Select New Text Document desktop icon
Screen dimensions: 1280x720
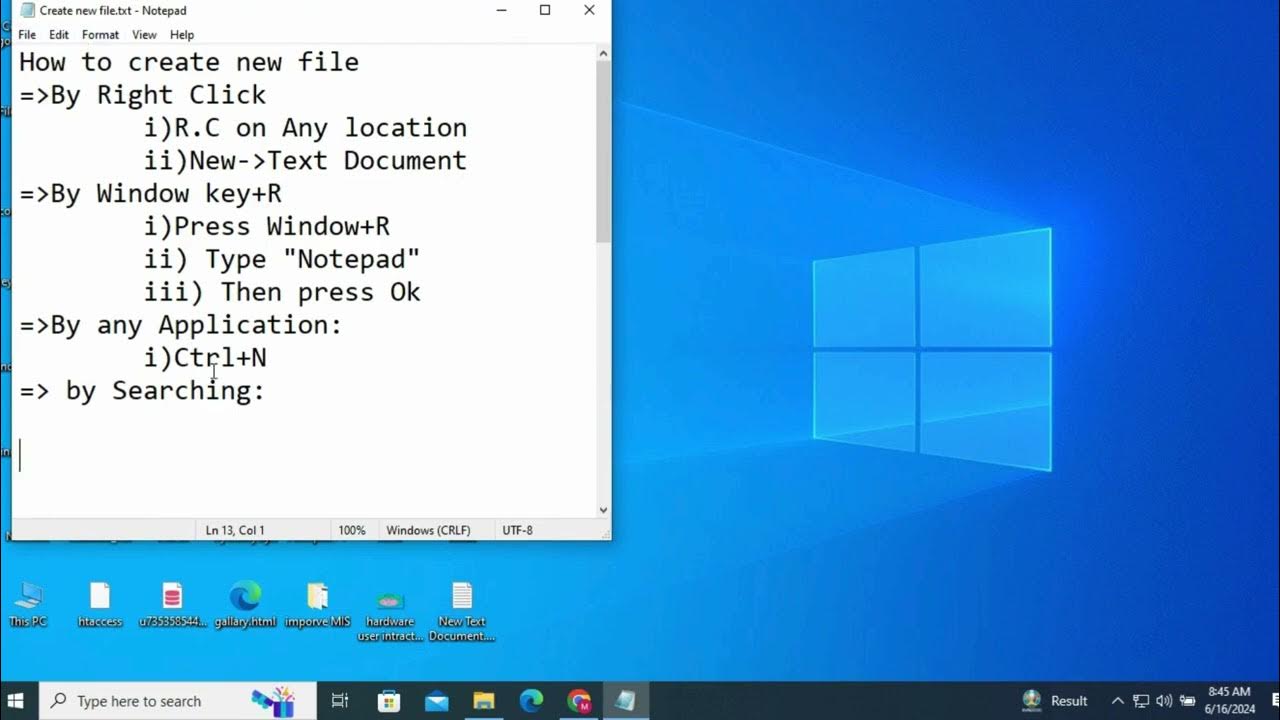(x=462, y=611)
